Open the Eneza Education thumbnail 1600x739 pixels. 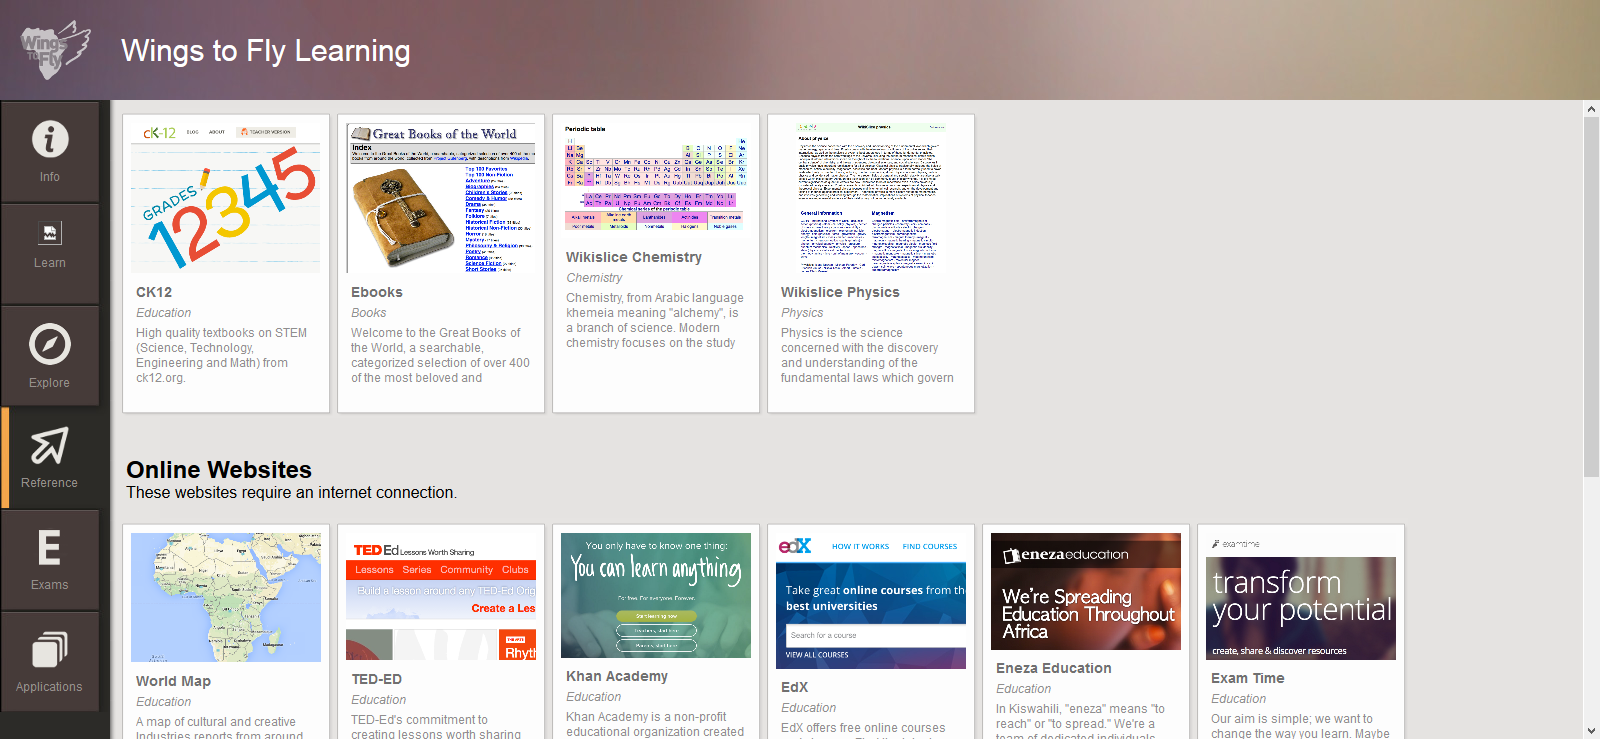1086,591
